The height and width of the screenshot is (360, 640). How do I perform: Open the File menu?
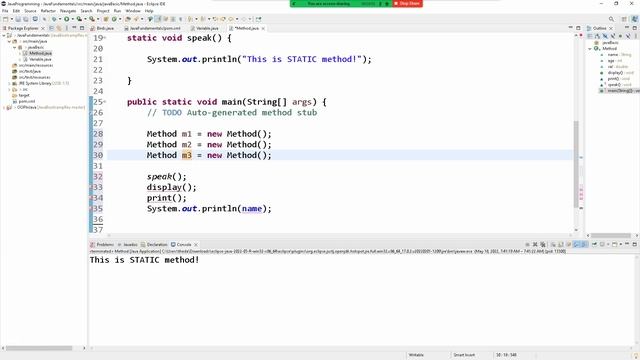click(x=5, y=11)
